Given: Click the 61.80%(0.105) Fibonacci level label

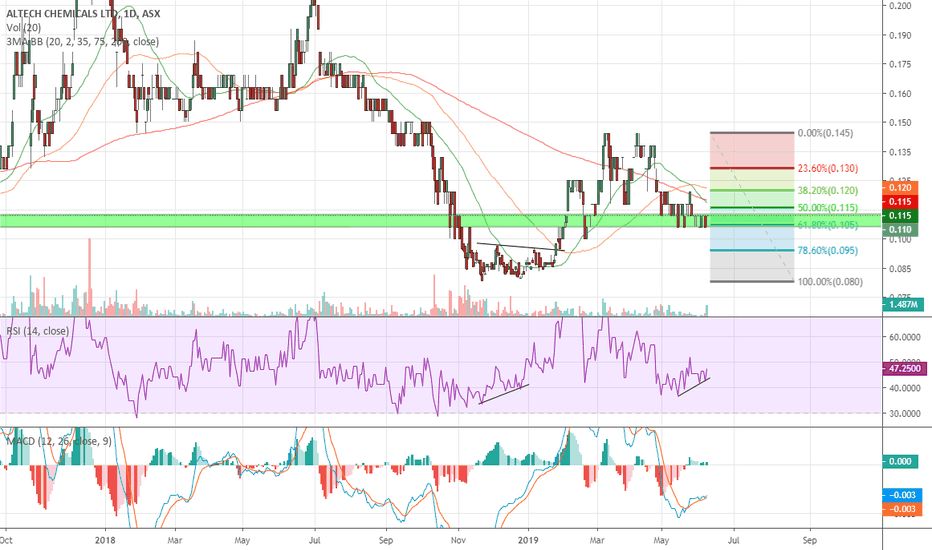Looking at the screenshot, I should pyautogui.click(x=827, y=225).
